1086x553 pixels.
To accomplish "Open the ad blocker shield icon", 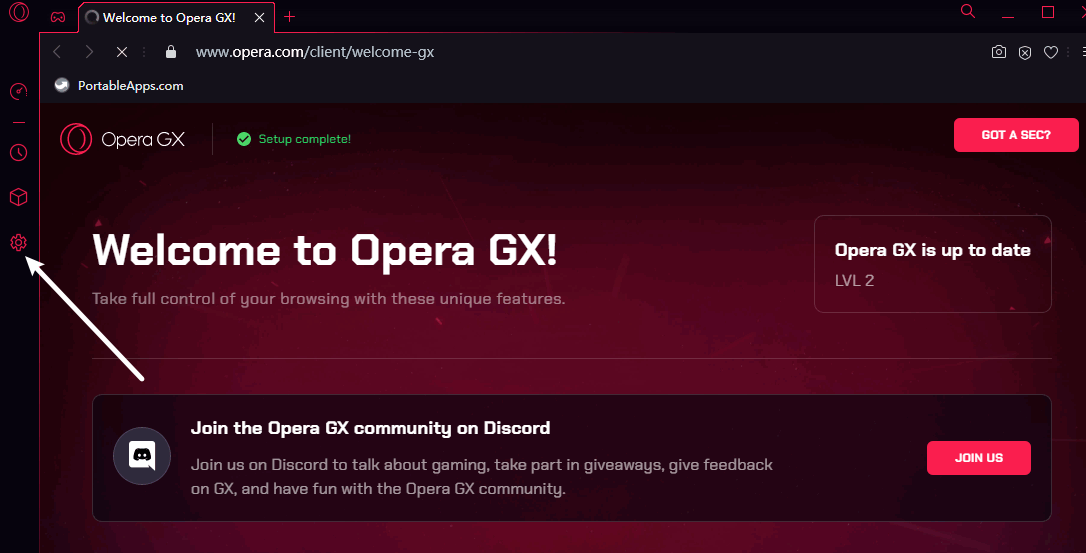I will 1025,53.
